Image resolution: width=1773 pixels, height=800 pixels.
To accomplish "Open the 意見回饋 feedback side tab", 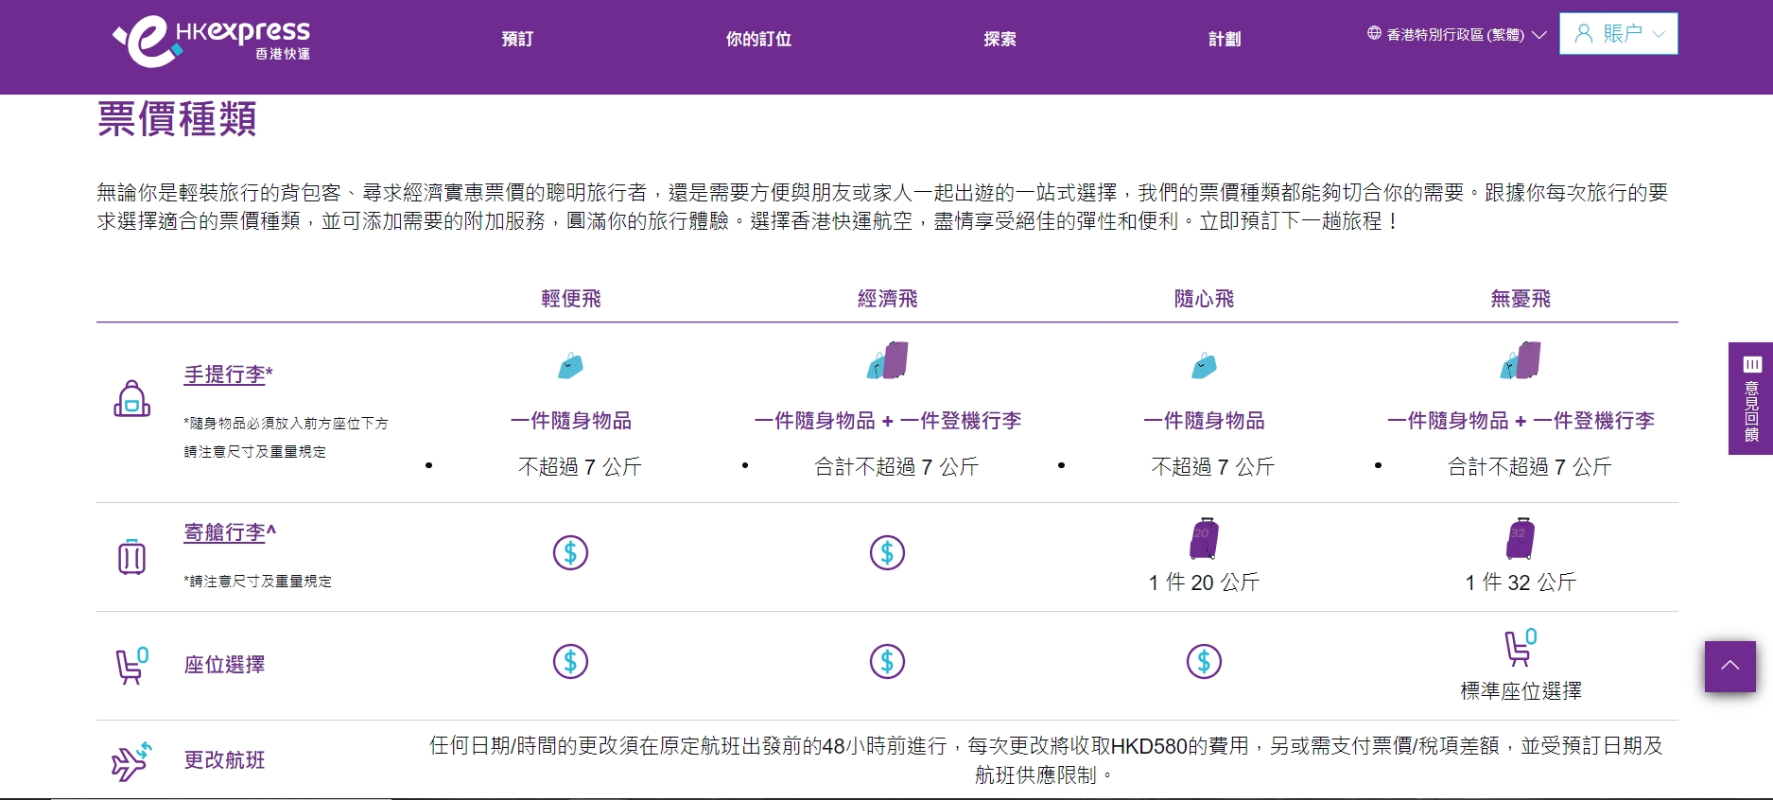I will coord(1751,399).
